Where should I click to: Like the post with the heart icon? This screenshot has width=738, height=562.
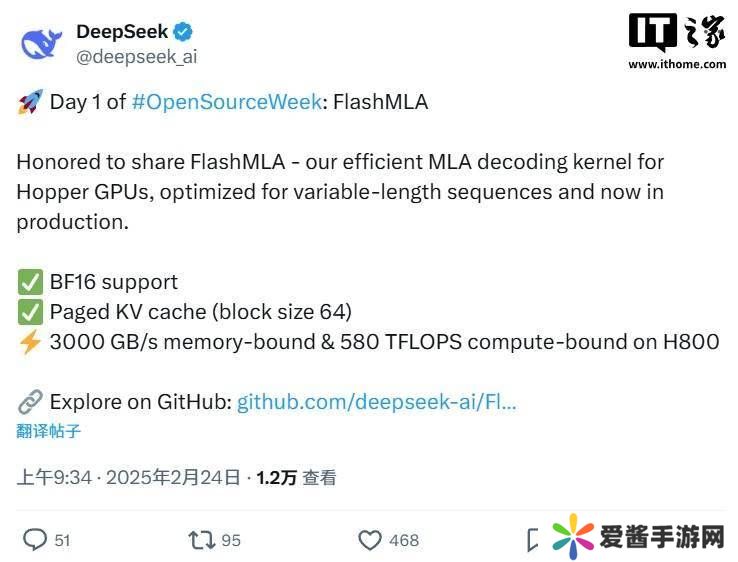pos(370,540)
